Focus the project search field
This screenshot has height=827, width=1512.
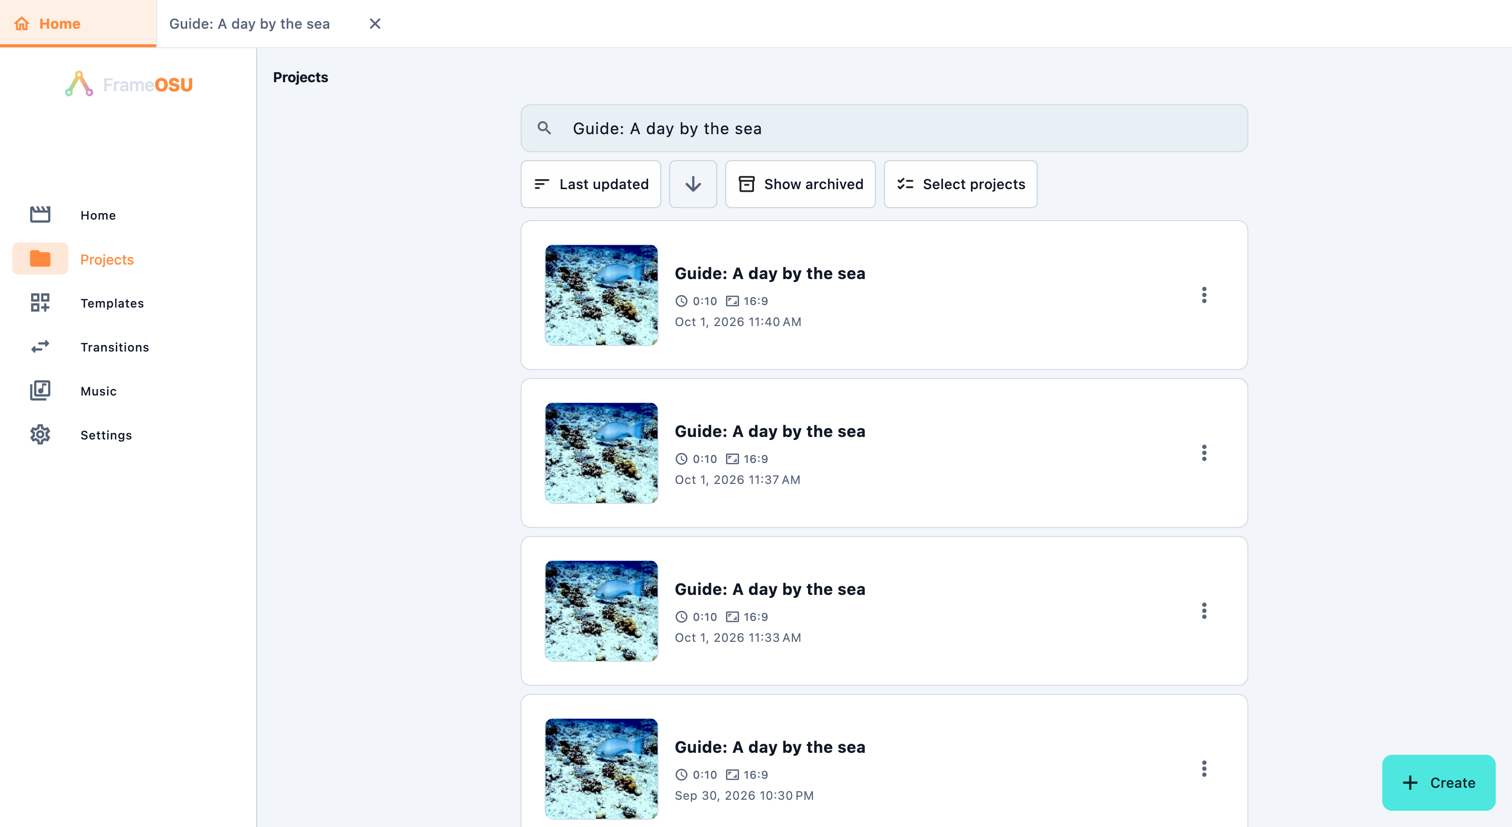pos(884,128)
